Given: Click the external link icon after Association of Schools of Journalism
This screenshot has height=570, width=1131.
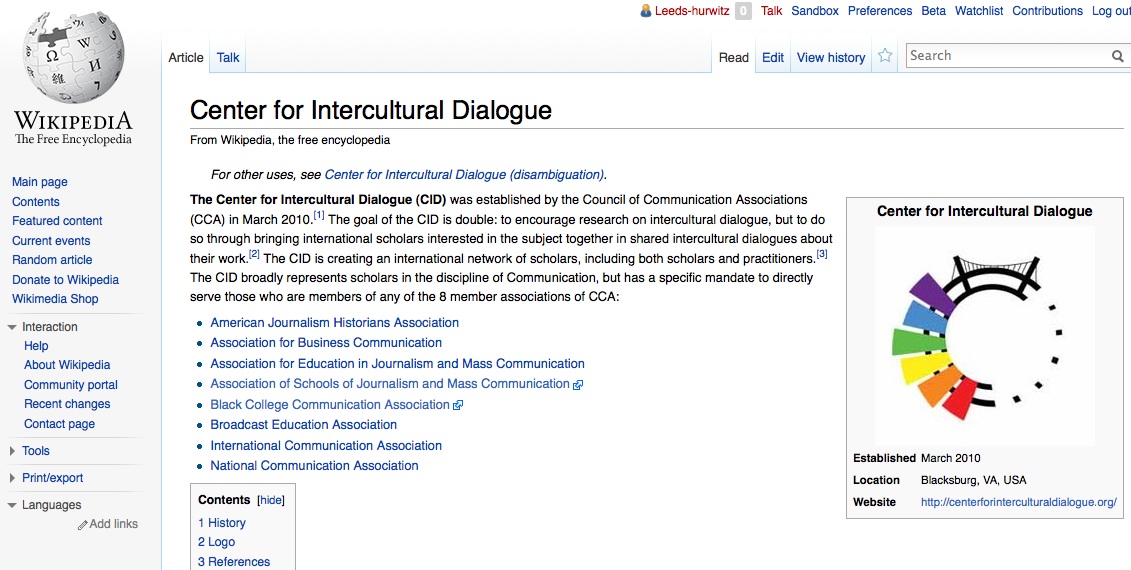Looking at the screenshot, I should click(578, 385).
